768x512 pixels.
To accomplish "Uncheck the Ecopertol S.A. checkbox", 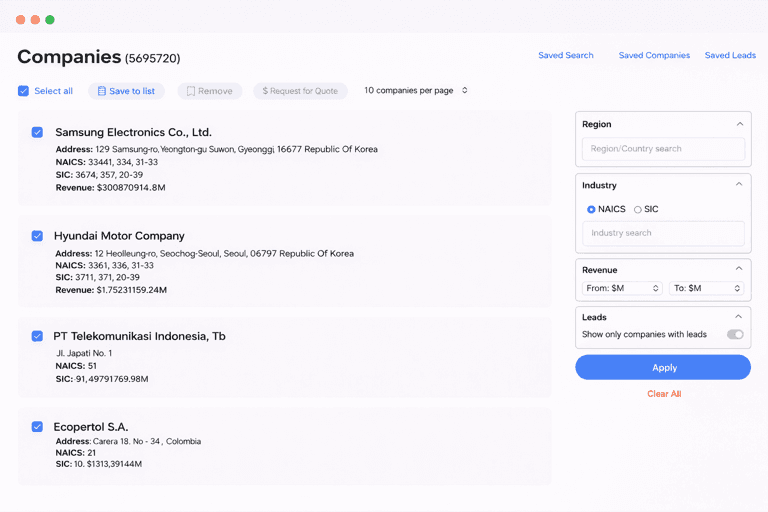I will pyautogui.click(x=37, y=426).
